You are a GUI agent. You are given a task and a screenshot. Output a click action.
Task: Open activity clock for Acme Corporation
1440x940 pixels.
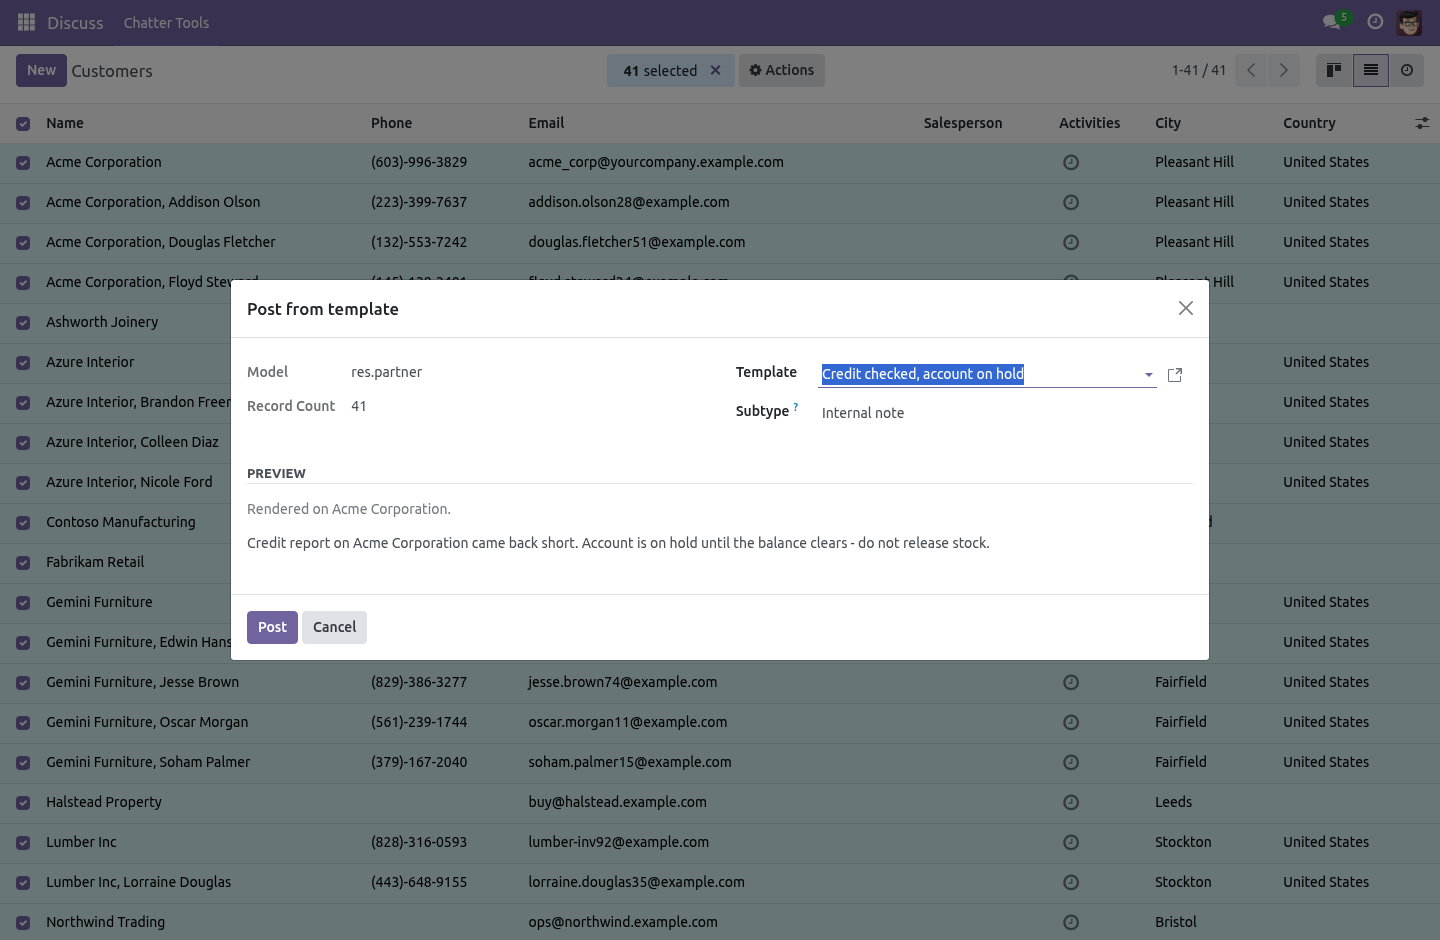(1071, 162)
